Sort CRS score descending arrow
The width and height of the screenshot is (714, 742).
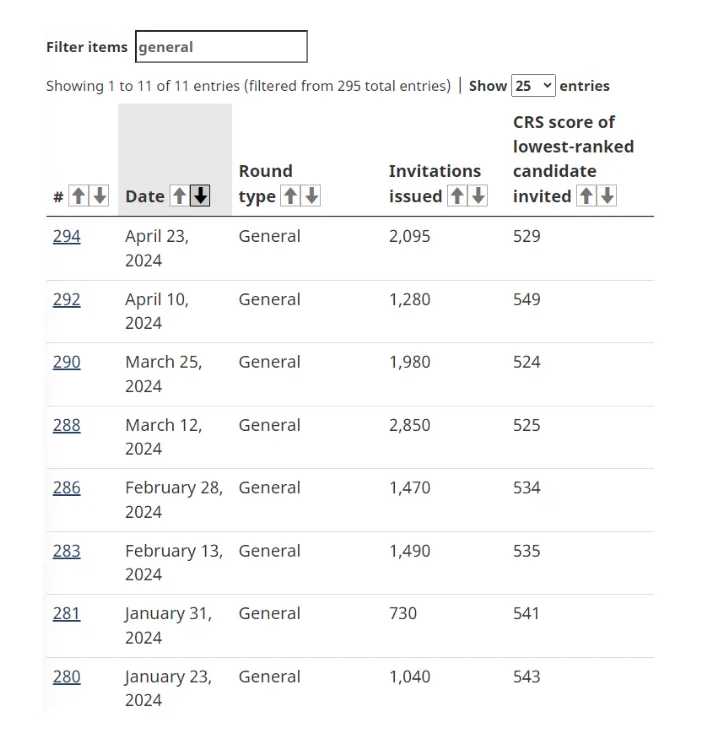[607, 196]
